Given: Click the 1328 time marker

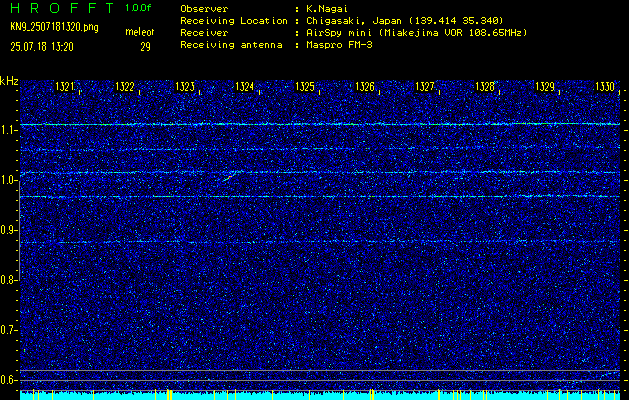Looking at the screenshot, I should (x=485, y=87).
